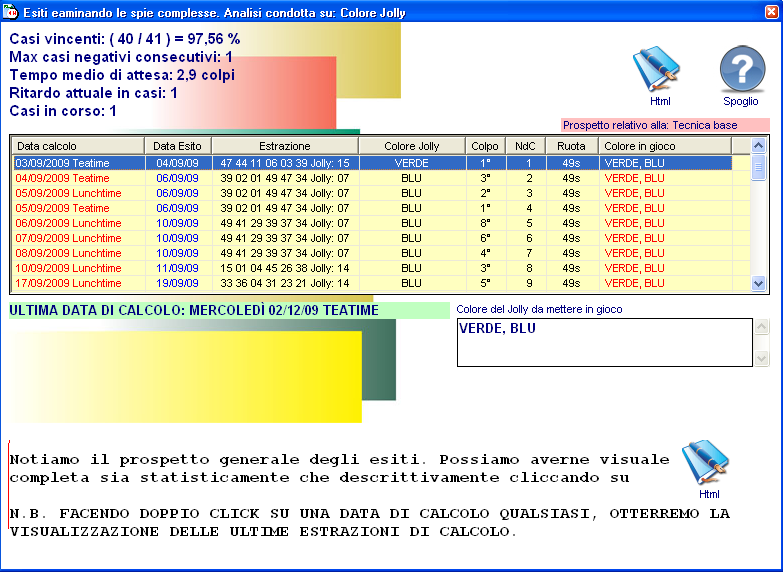Click the Colore Jolly column header

(x=411, y=146)
